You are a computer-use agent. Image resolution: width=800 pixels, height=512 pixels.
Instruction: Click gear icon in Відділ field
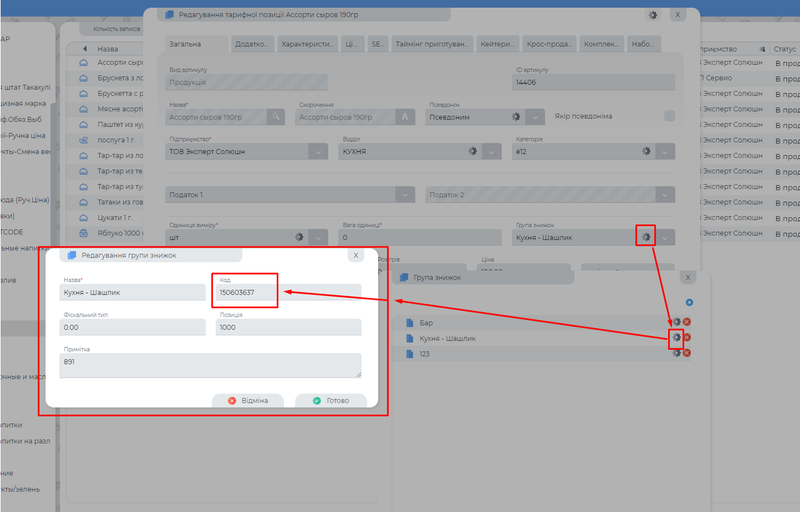click(x=472, y=151)
